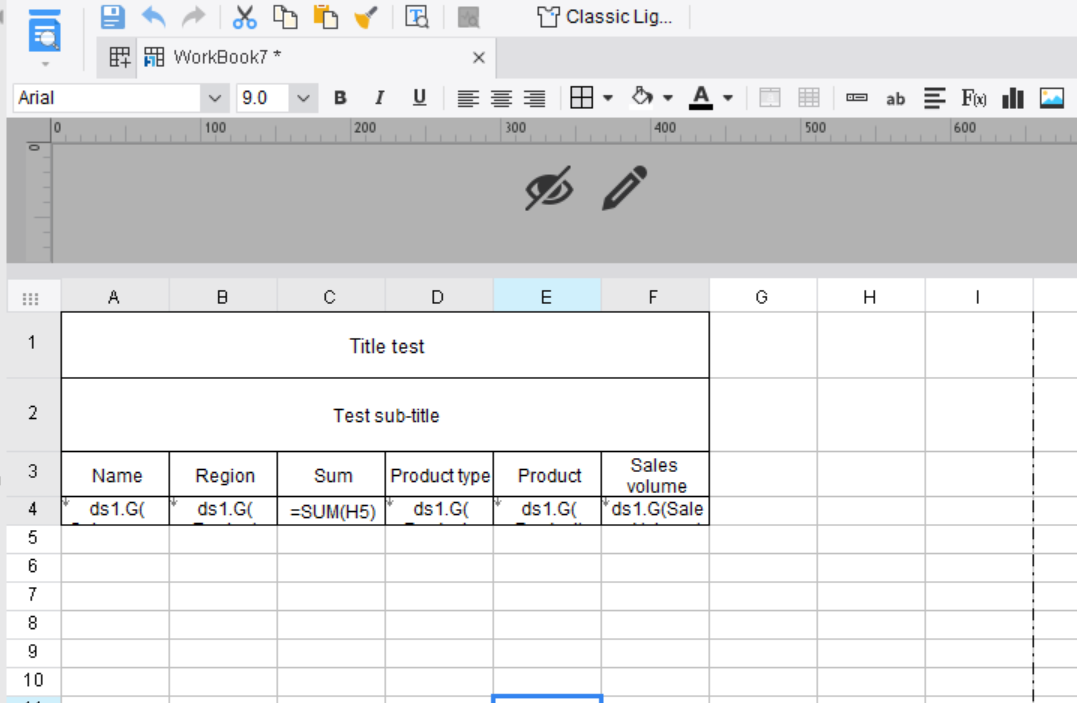Click the unmerge cells icon
The width and height of the screenshot is (1077, 703).
click(x=808, y=98)
